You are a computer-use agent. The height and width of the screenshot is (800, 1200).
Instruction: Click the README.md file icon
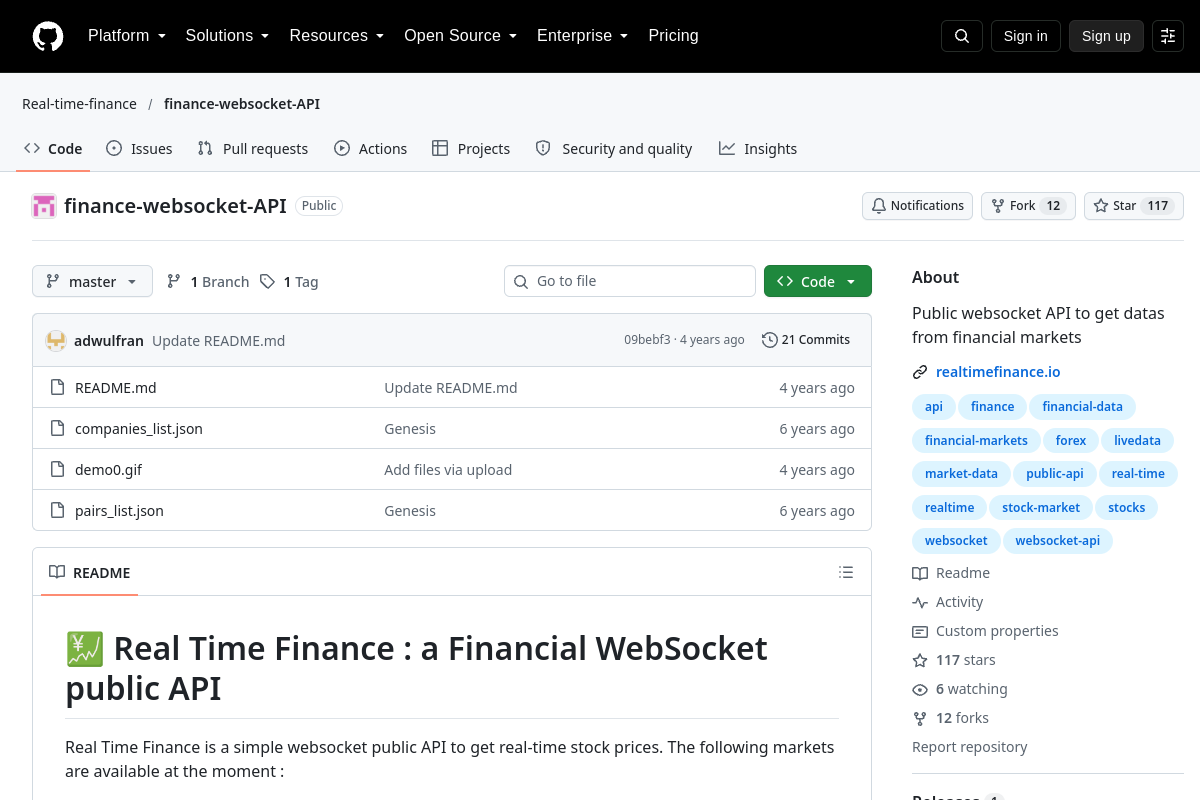[58, 388]
